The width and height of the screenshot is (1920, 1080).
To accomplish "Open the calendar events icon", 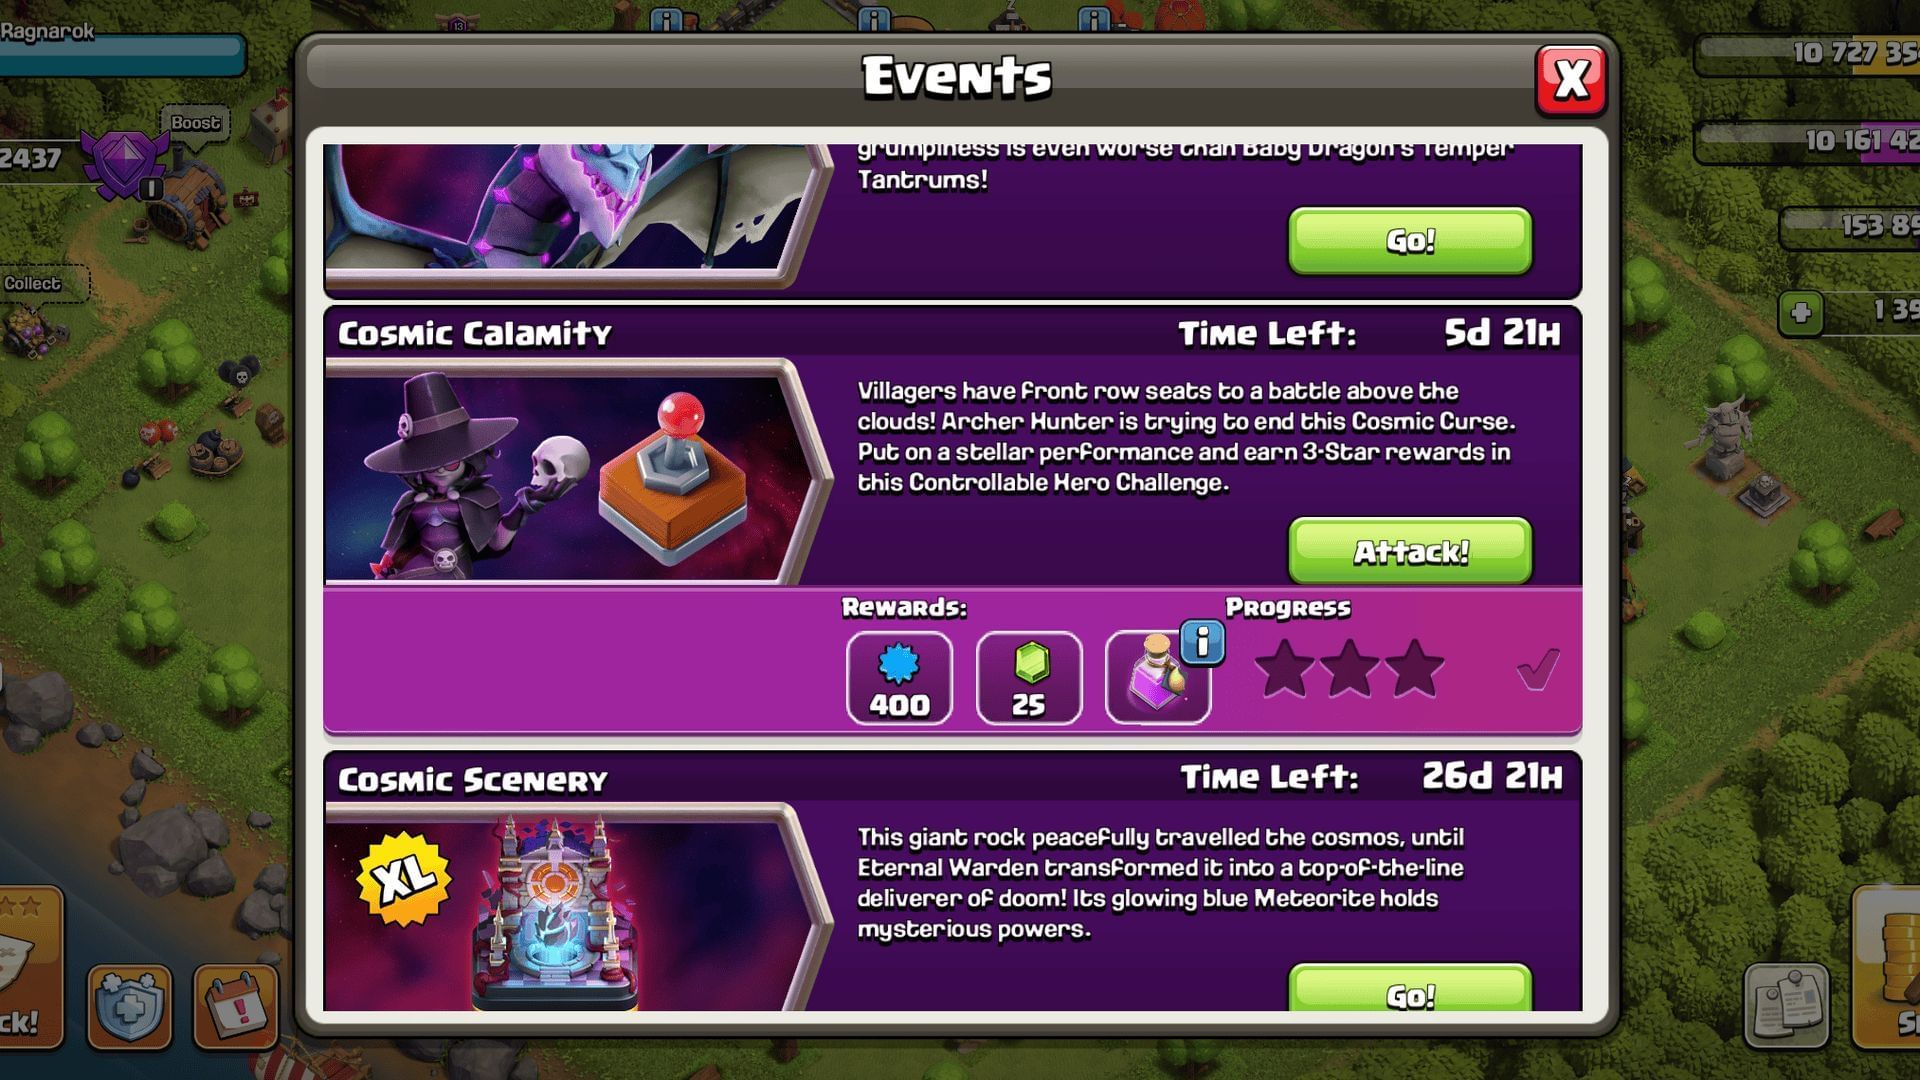I will pyautogui.click(x=235, y=1006).
